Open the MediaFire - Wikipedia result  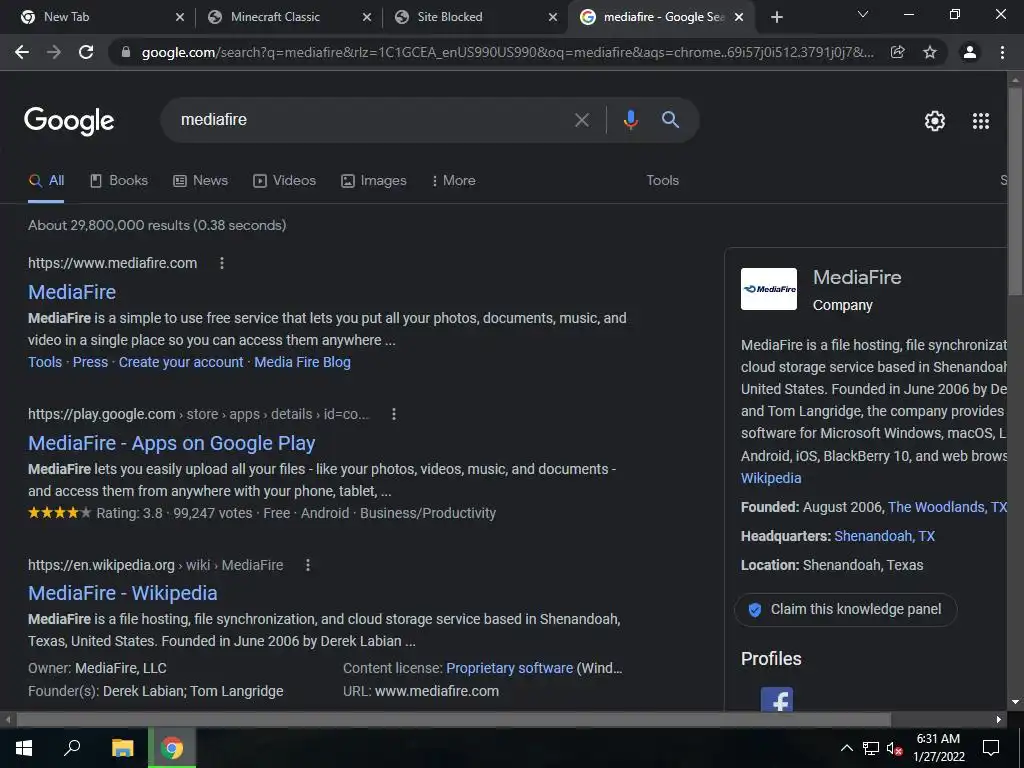point(123,593)
